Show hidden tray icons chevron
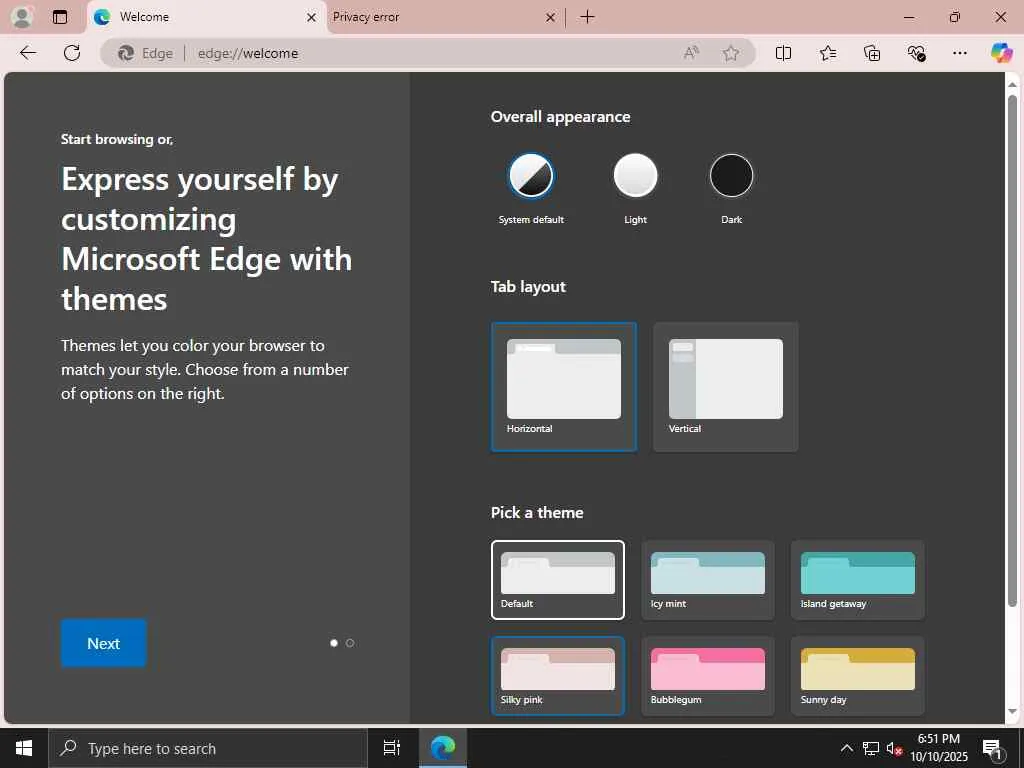Screen dimensions: 1024x768 846,748
